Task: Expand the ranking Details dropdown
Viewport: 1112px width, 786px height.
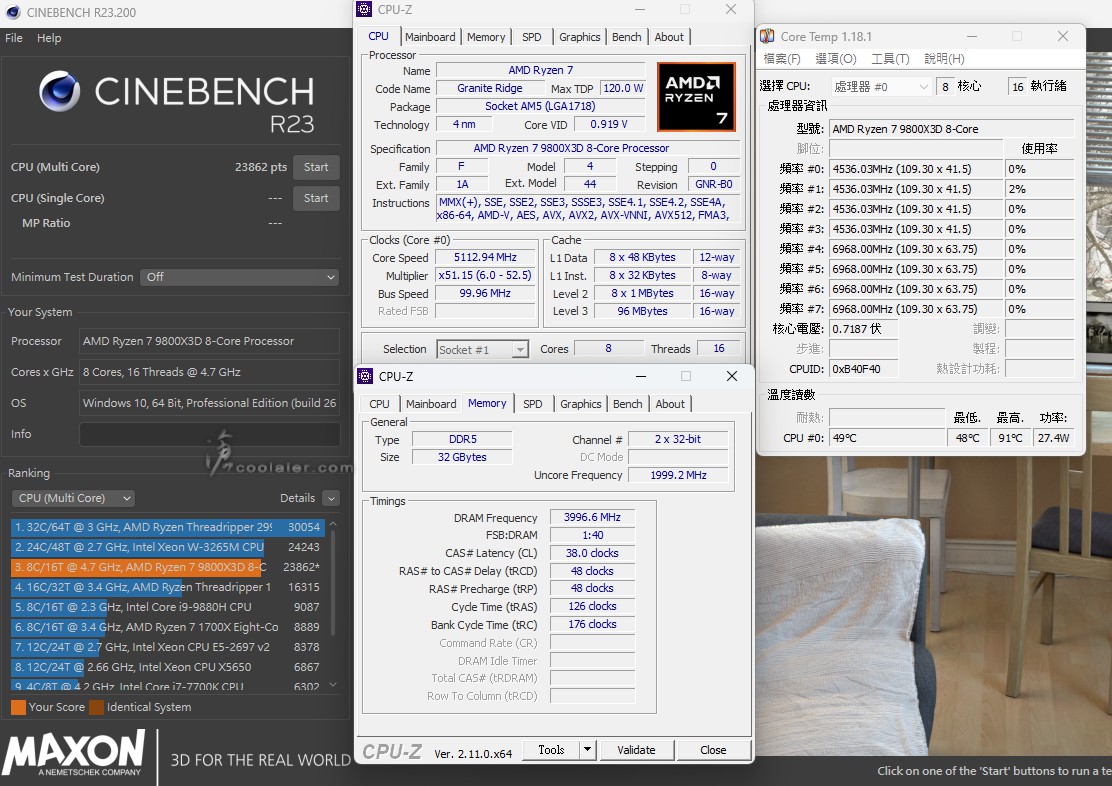Action: click(330, 498)
